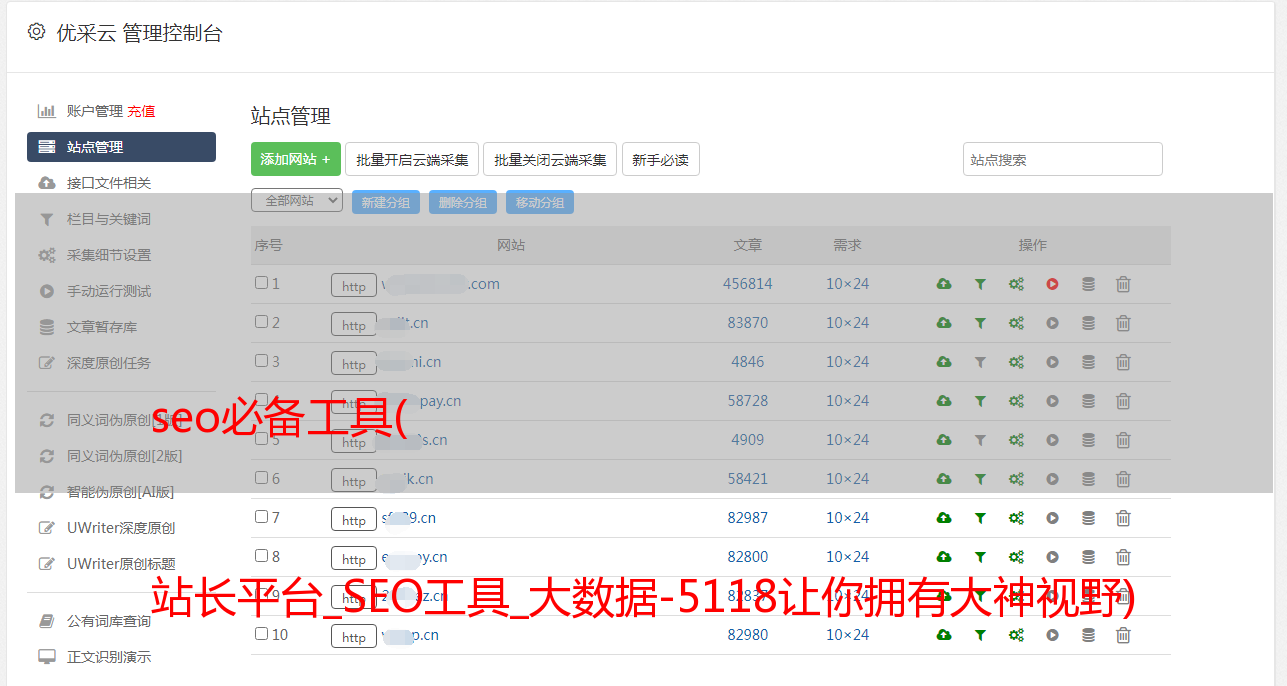Open 深度原创任务 in the sidebar

[109, 363]
